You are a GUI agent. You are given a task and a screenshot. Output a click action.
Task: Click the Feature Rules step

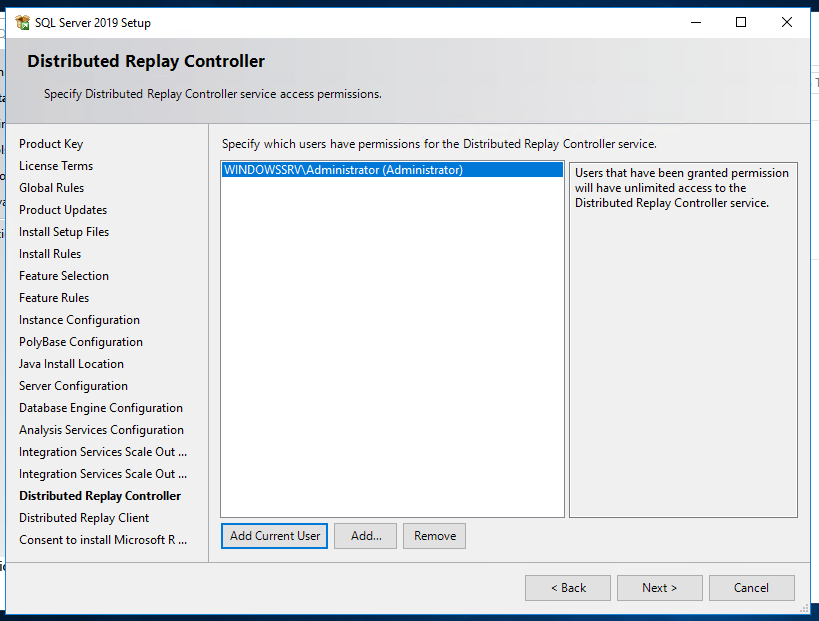pos(54,298)
